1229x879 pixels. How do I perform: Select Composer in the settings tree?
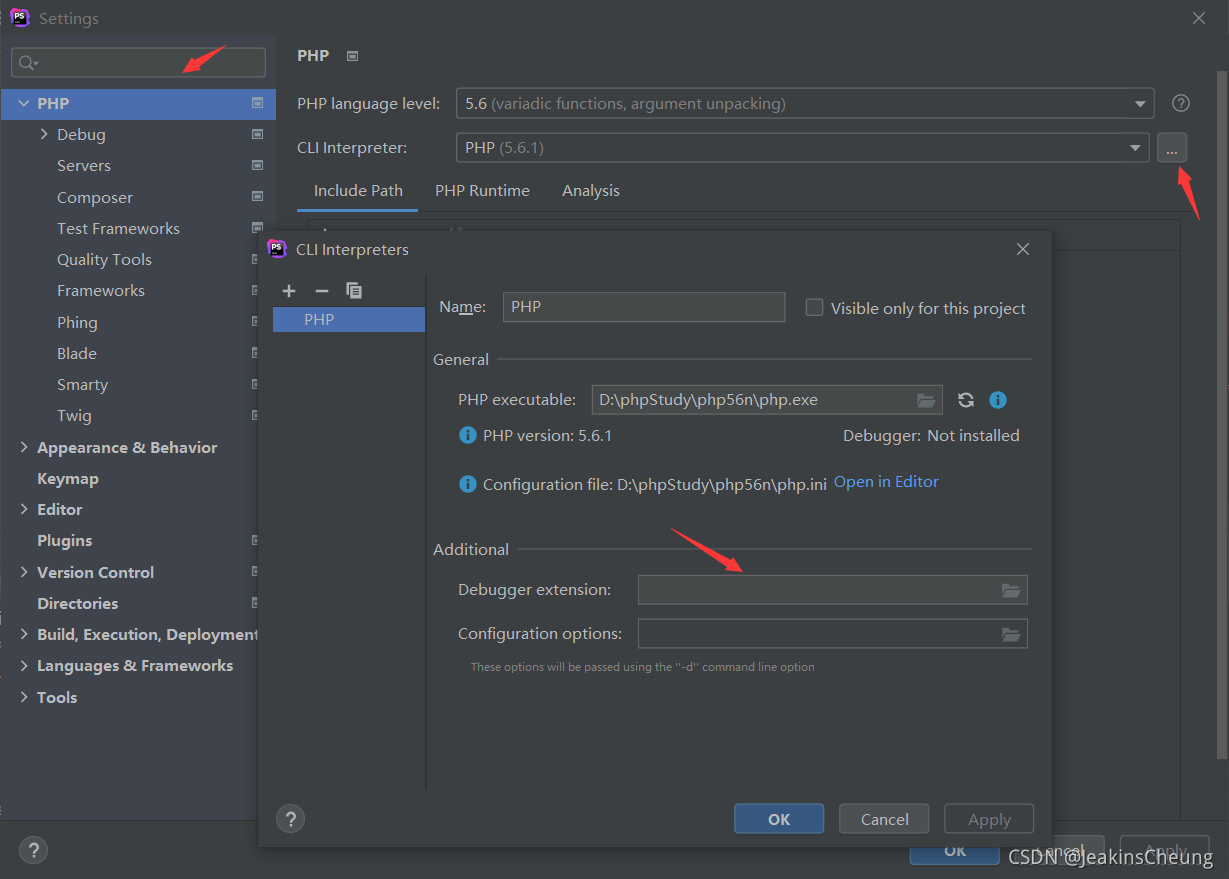[x=95, y=197]
